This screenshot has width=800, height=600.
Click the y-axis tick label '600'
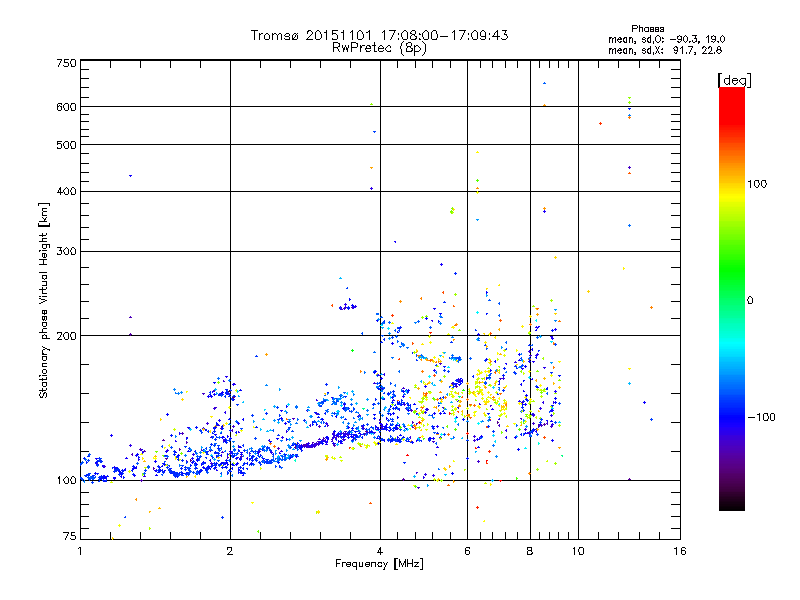66,107
